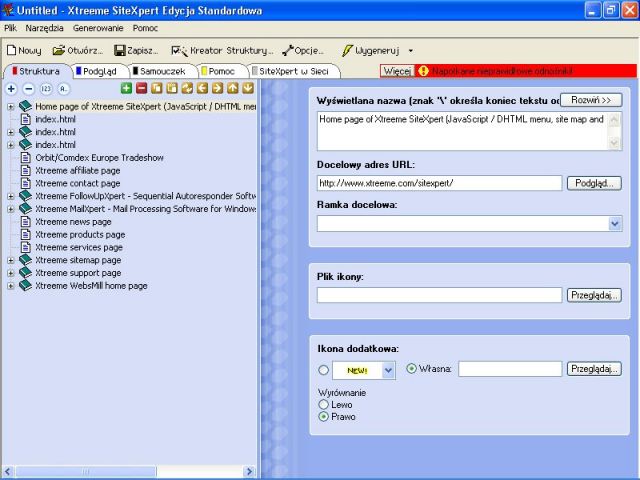Select the Własna custom icon radio button
Viewport: 640px width, 480px height.
coord(411,369)
